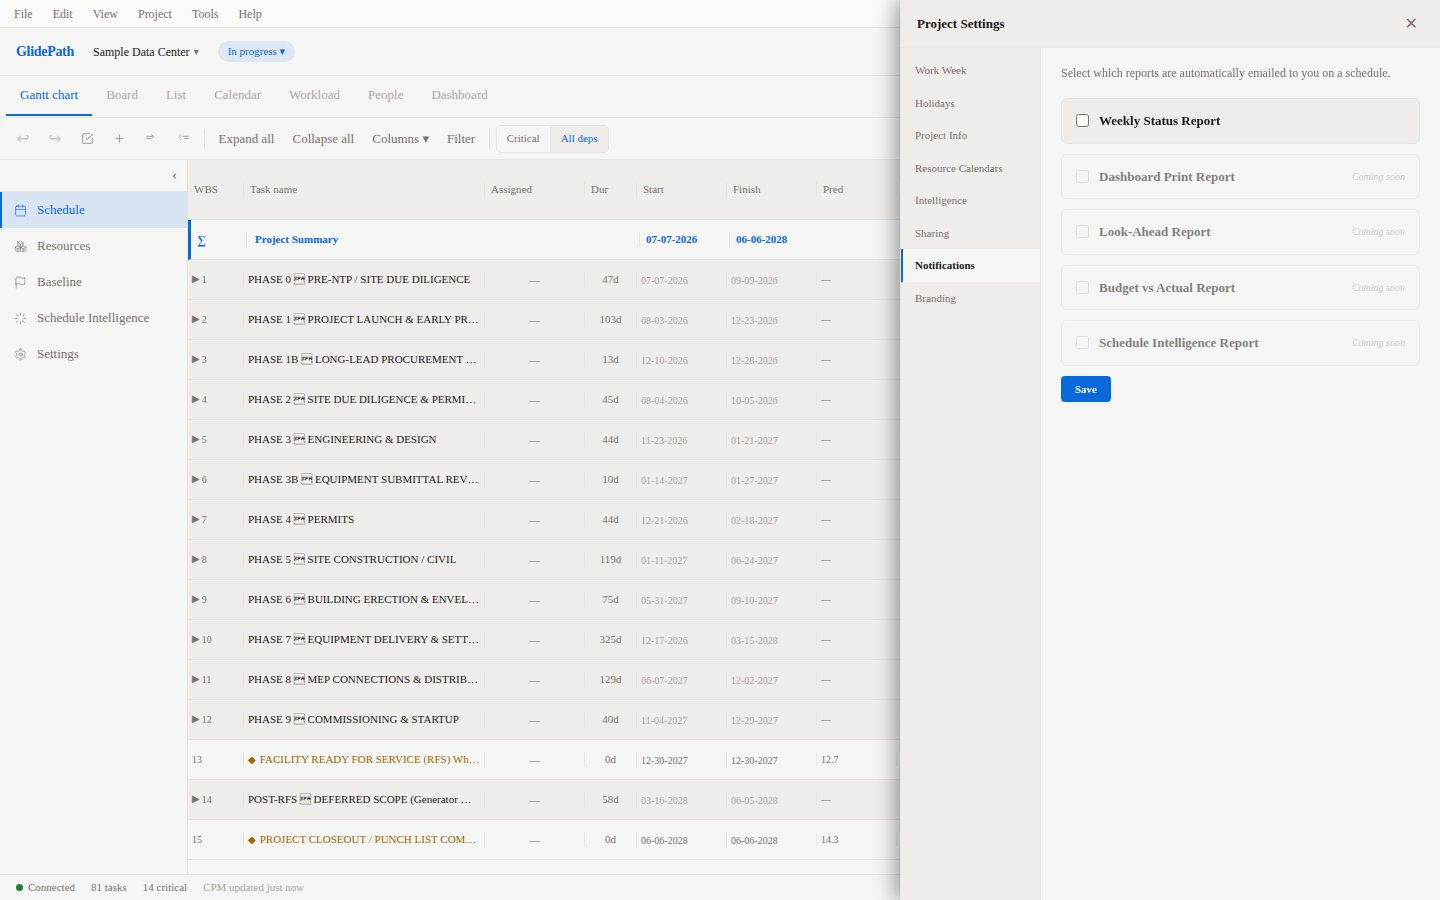Viewport: 1440px width, 900px height.
Task: Open the In progress status dropdown
Action: [x=256, y=51]
